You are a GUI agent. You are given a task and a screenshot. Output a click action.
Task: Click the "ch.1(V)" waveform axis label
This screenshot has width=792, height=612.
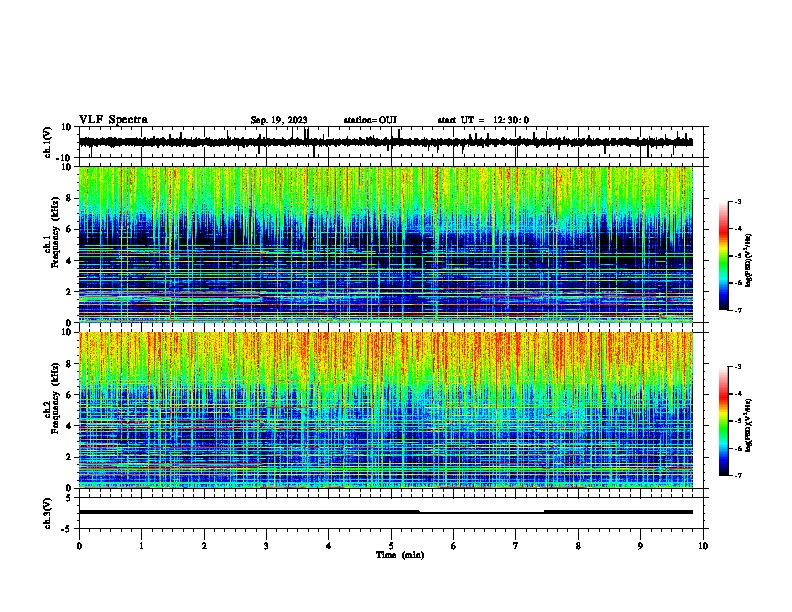click(x=48, y=142)
